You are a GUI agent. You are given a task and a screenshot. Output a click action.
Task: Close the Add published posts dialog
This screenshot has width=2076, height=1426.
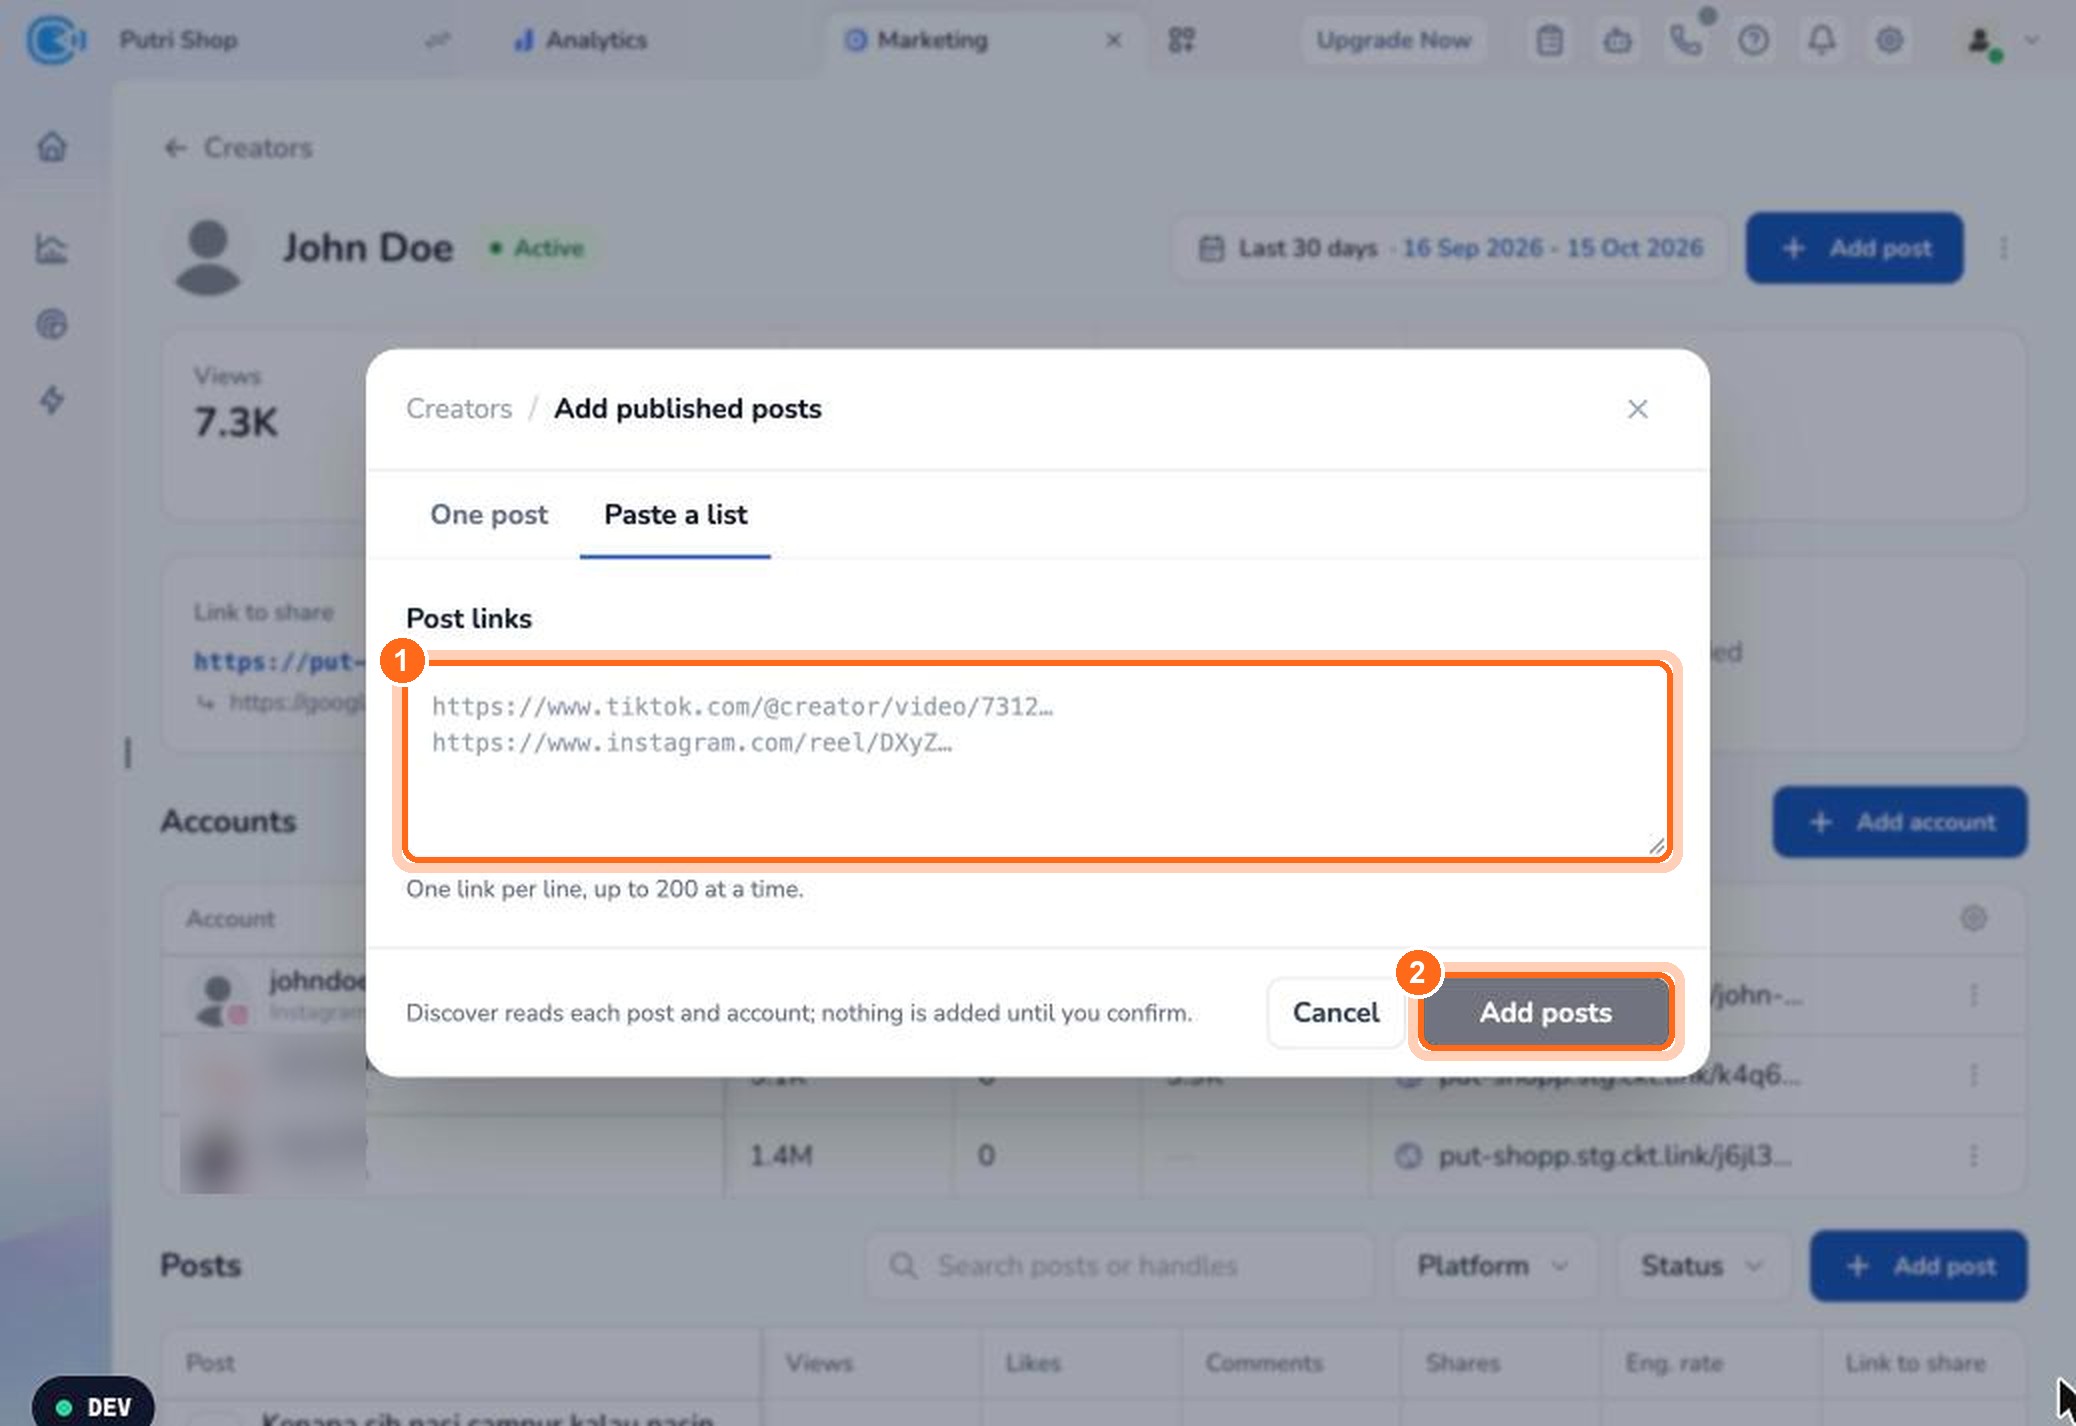click(1637, 409)
